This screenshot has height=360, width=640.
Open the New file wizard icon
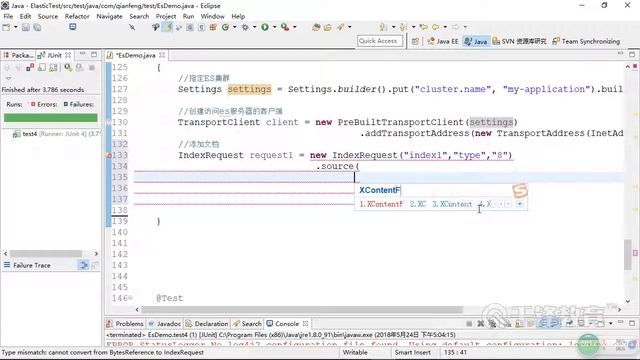pos(6,27)
